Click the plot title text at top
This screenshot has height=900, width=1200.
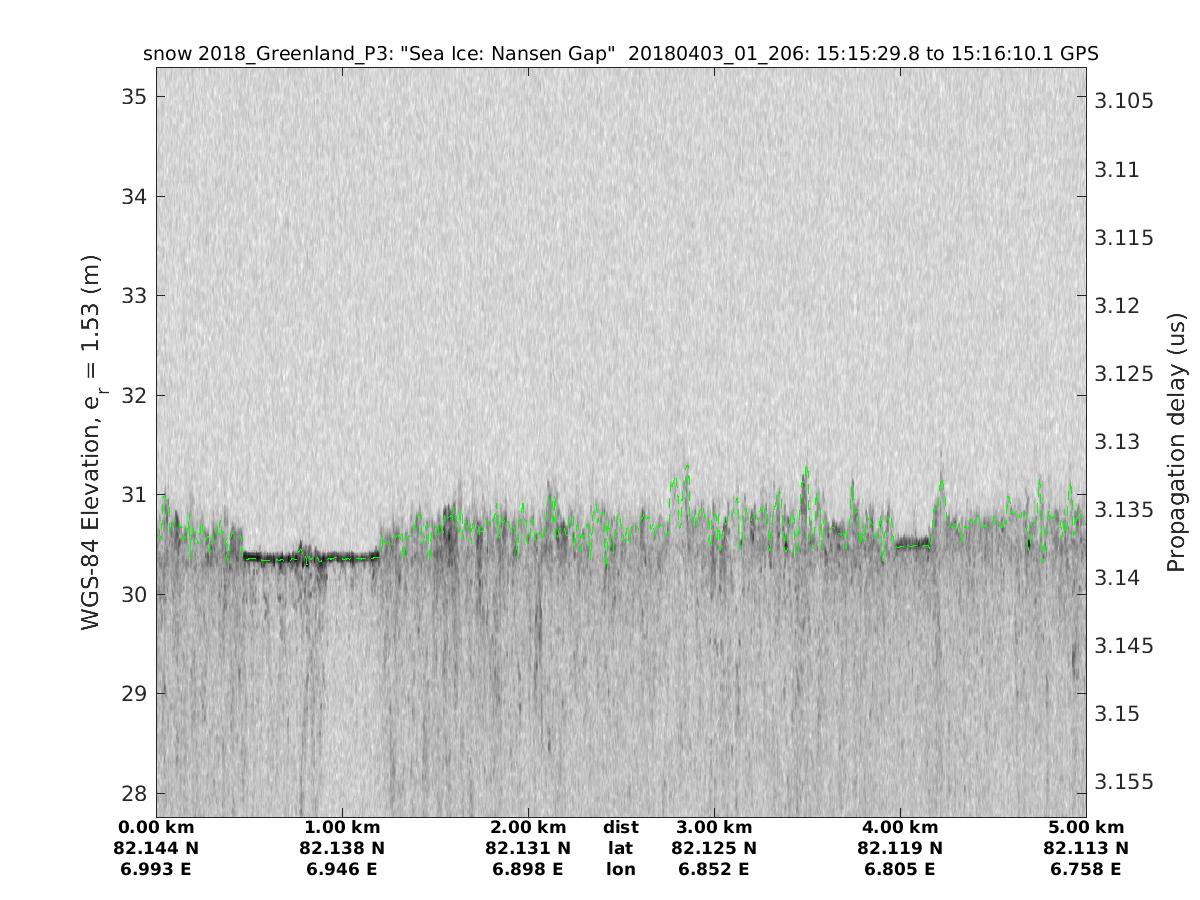pyautogui.click(x=621, y=53)
